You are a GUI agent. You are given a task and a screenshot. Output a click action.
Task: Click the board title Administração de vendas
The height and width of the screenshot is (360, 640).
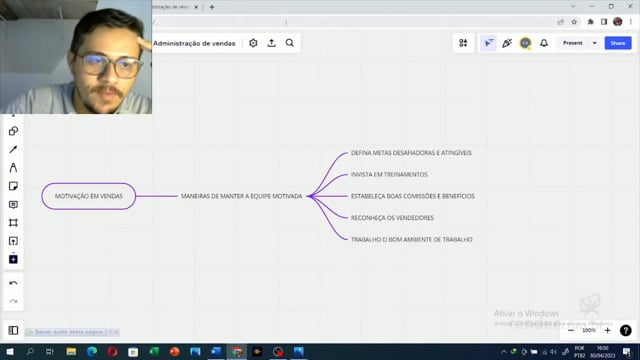tap(194, 43)
